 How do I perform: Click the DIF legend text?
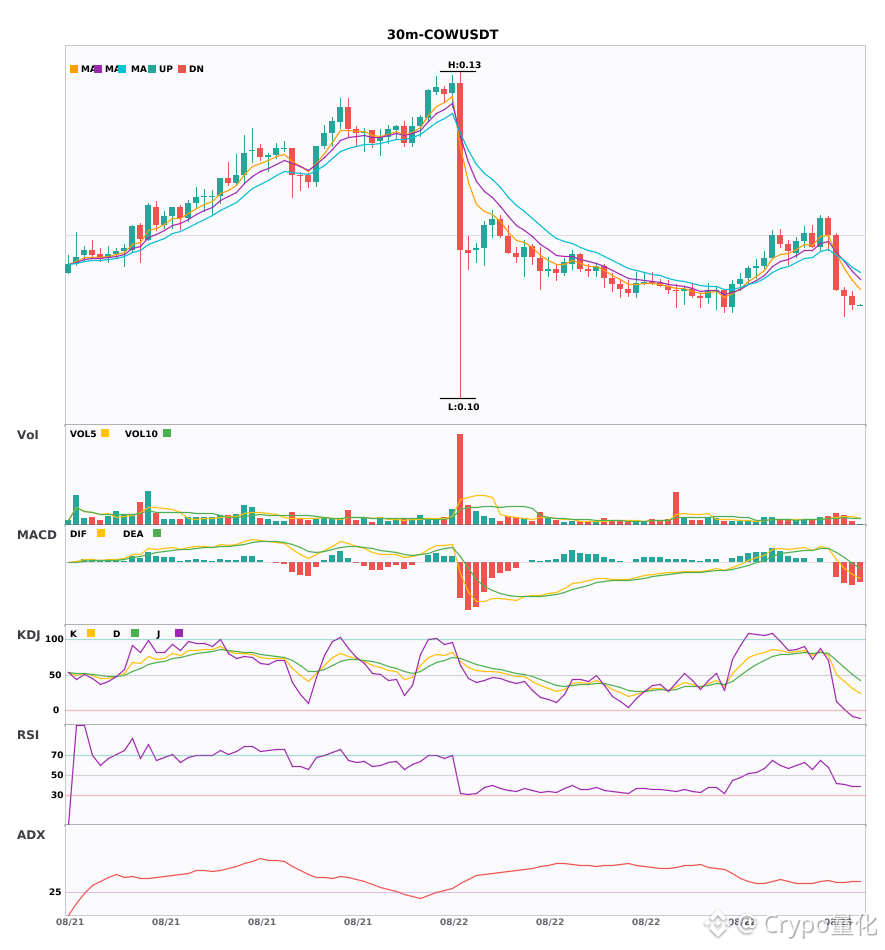click(x=78, y=534)
